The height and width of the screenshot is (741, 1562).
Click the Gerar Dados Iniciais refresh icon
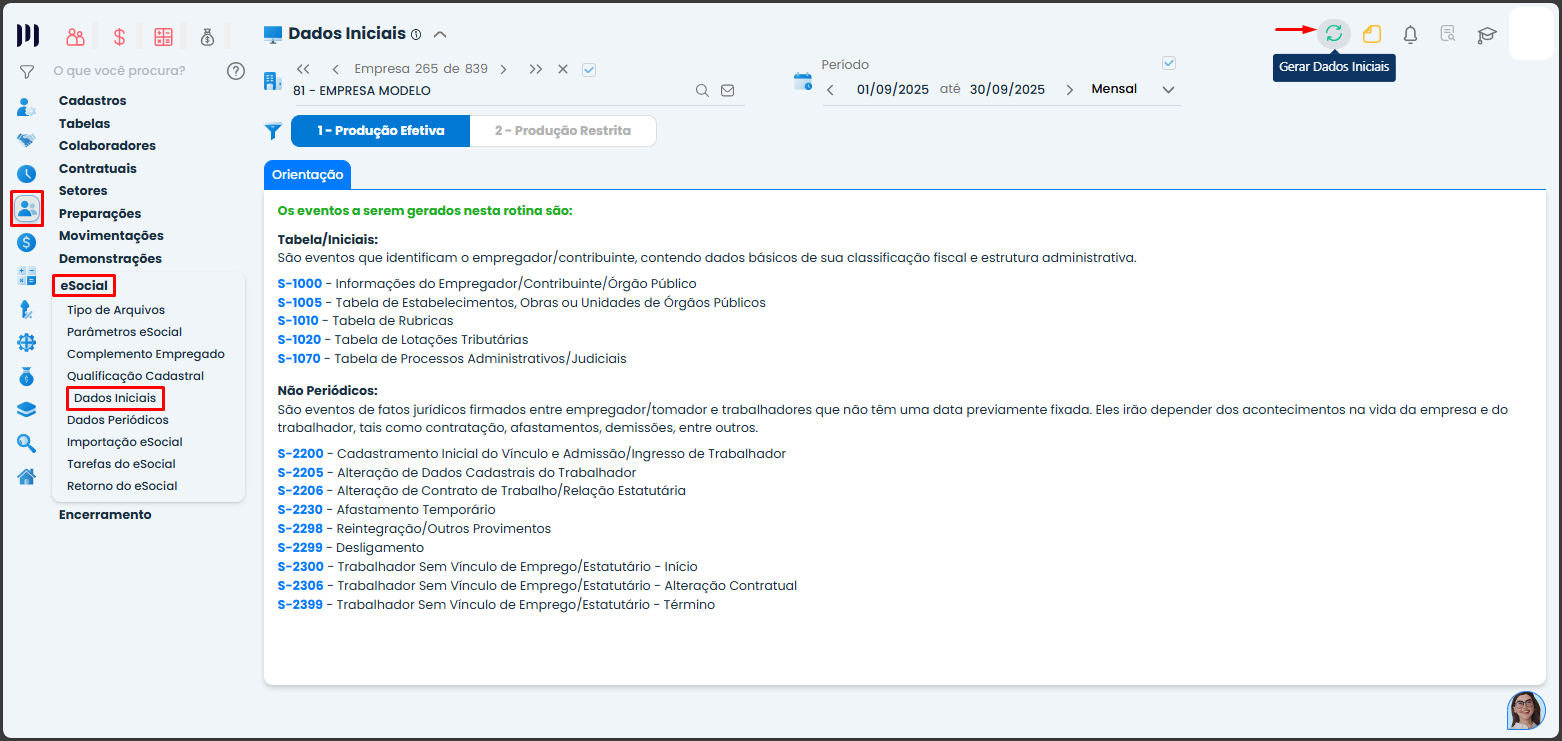pos(1333,34)
